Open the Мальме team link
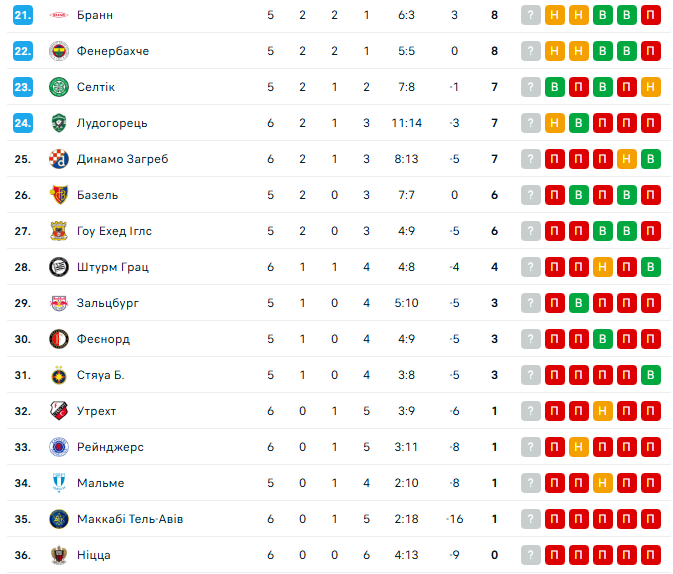The image size is (673, 574). point(100,483)
